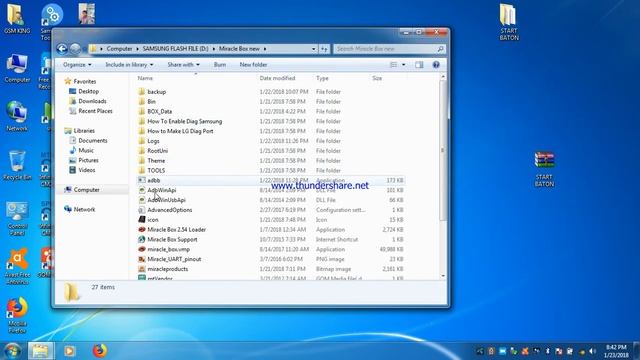Click the New folder button
Image resolution: width=640 pixels, height=360 pixels.
(x=253, y=65)
